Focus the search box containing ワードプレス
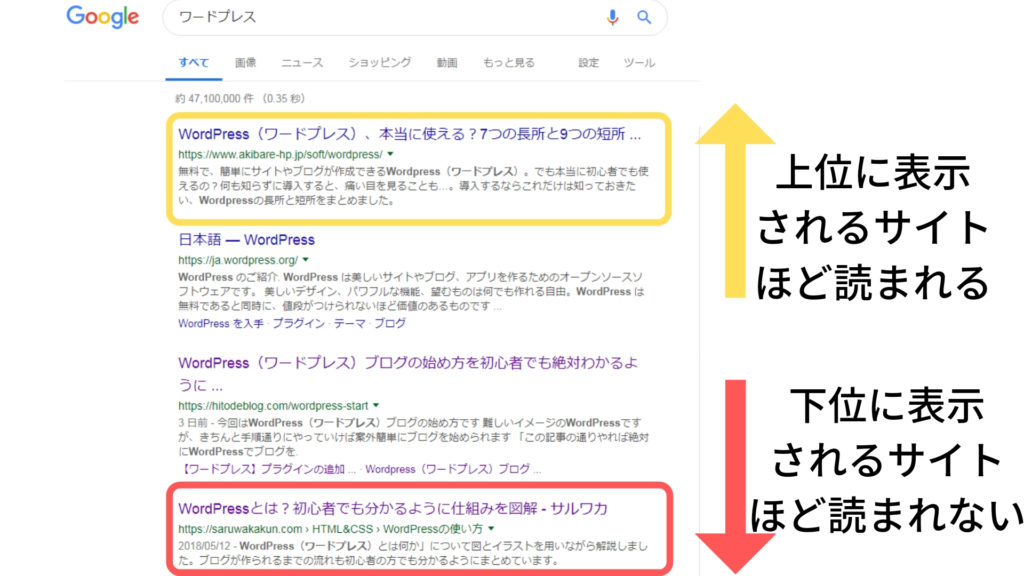Screen dimensions: 1024x576 coord(415,17)
